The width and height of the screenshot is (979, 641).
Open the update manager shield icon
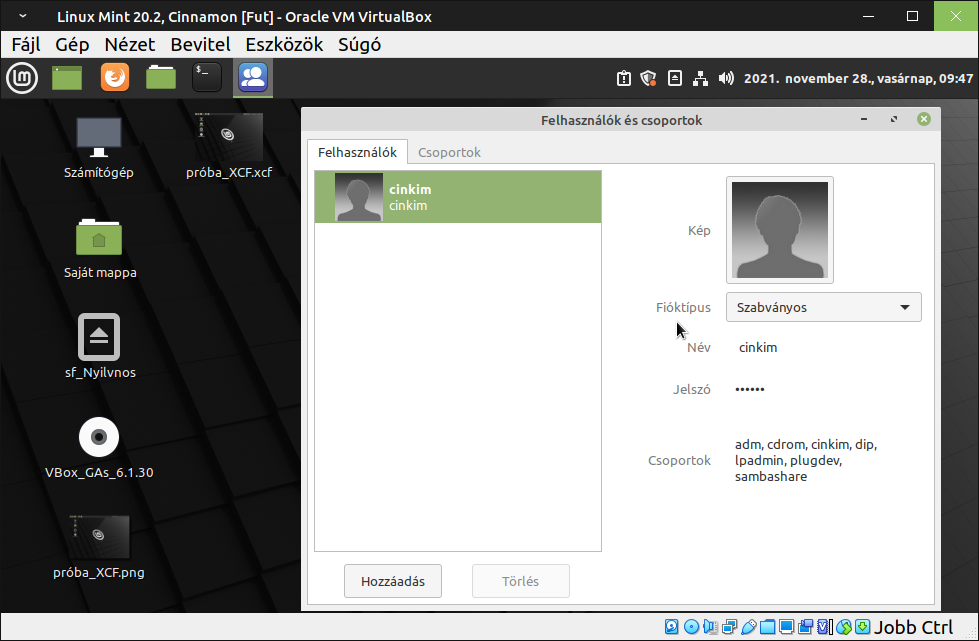(x=649, y=78)
